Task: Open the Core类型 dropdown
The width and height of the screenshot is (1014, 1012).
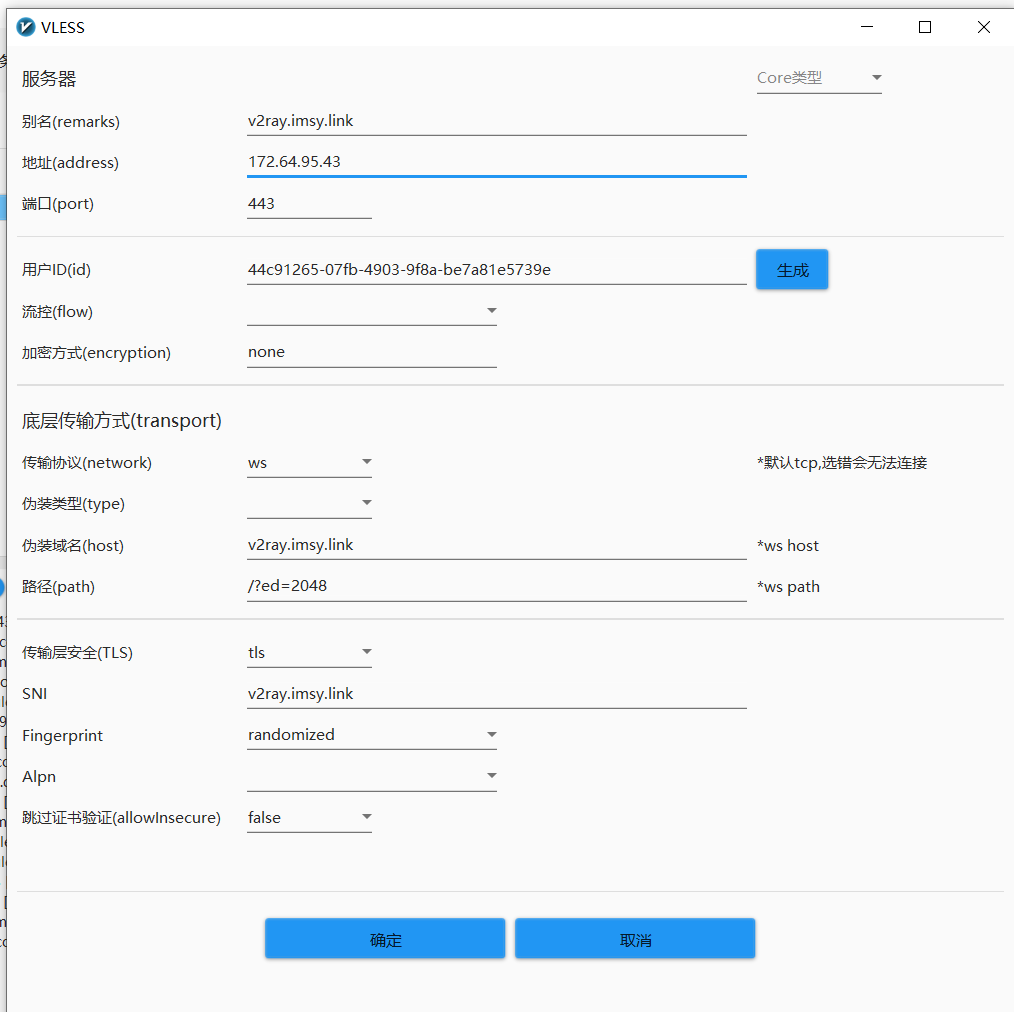Action: [x=819, y=78]
